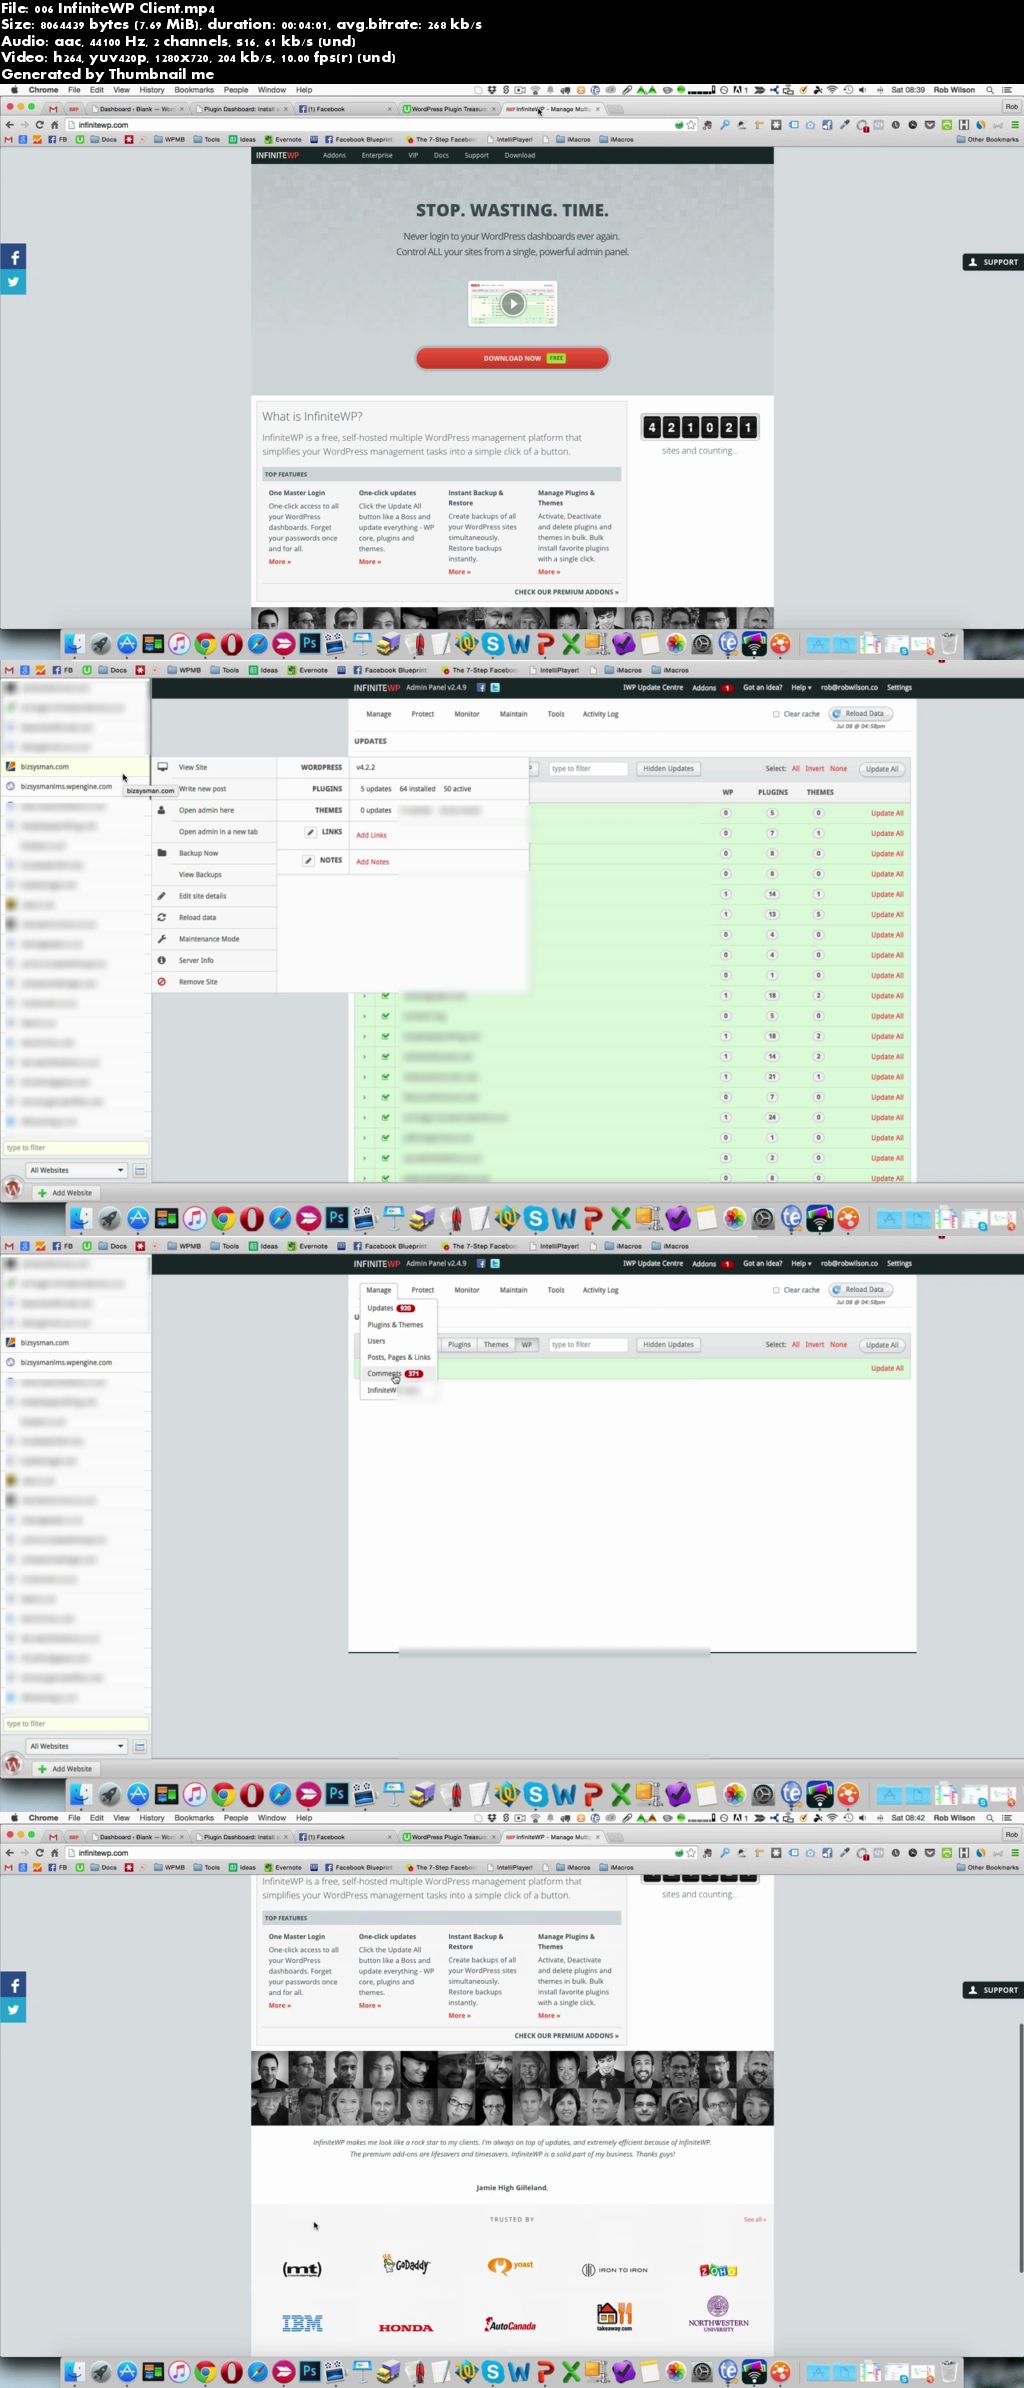Viewport: 1024px width, 2388px height.
Task: Click the IBM logo under Trusted By
Action: 302,2323
